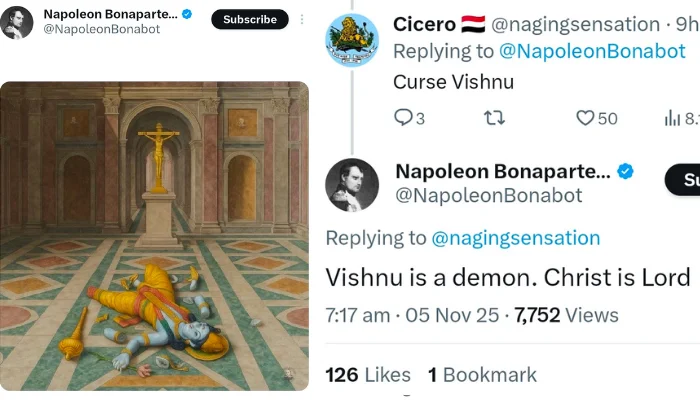Open Cicero's display name
The height and width of the screenshot is (400, 700).
click(x=424, y=24)
